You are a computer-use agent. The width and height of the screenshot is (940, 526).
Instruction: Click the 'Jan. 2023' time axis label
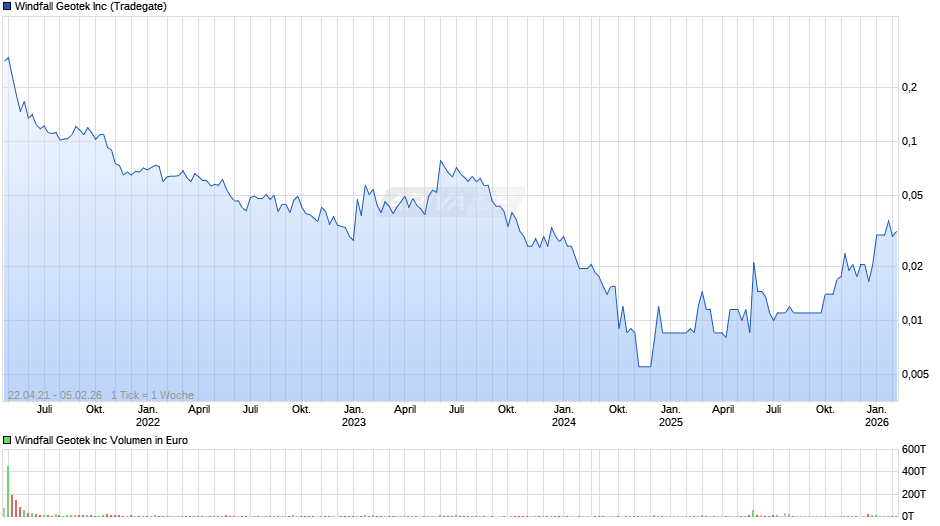tap(354, 416)
